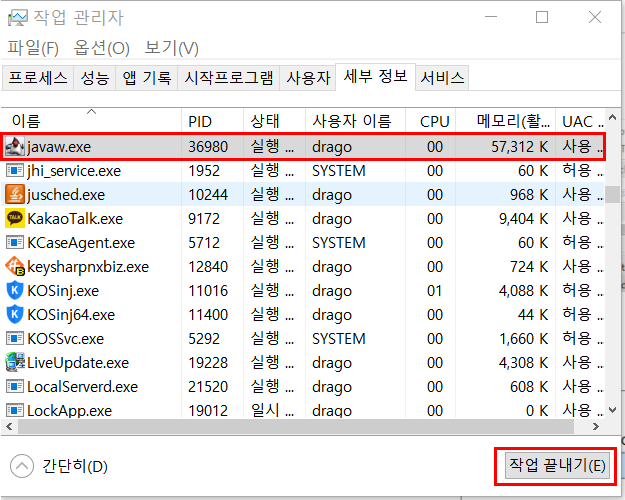625x500 pixels.
Task: Switch to the 시작프로그램 tab
Action: (228, 77)
